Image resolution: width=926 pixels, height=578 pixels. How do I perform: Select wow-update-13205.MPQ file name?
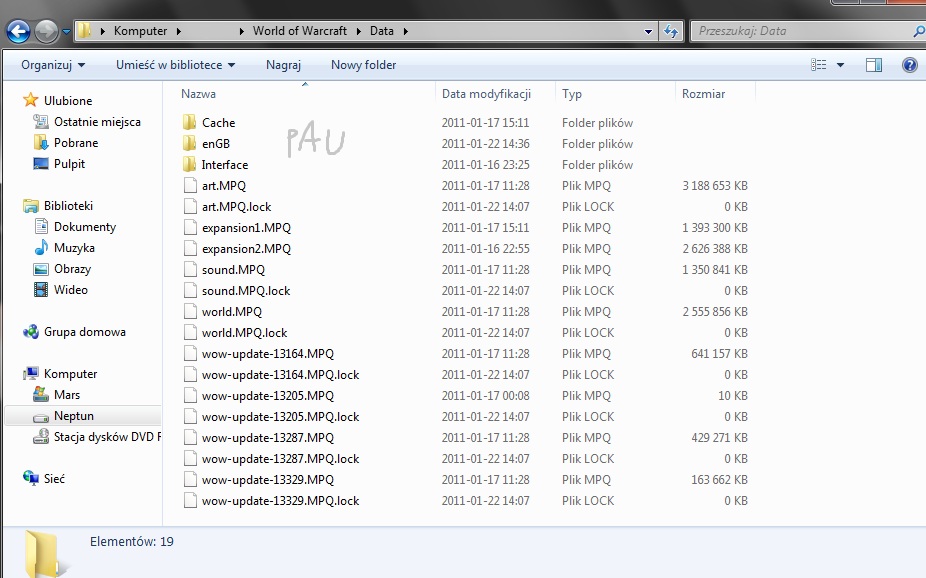(x=268, y=396)
